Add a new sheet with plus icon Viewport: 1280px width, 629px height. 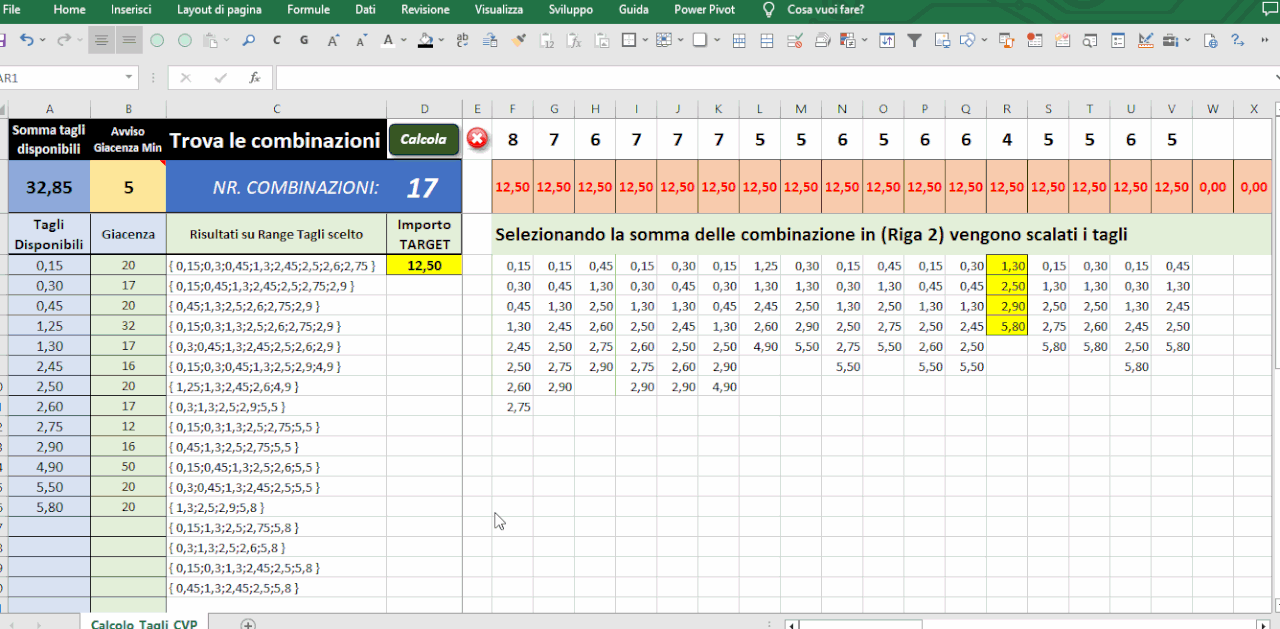248,624
